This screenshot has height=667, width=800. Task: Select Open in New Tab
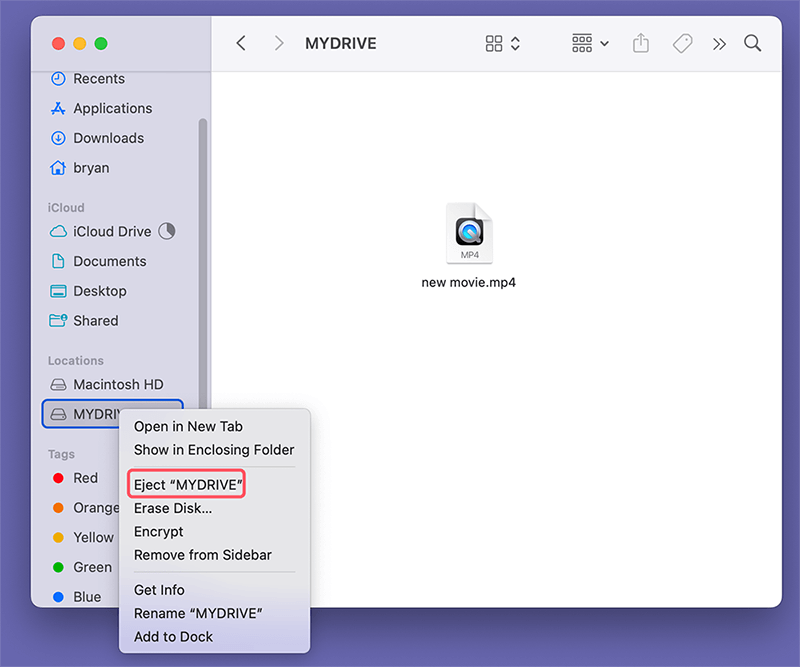coord(188,427)
